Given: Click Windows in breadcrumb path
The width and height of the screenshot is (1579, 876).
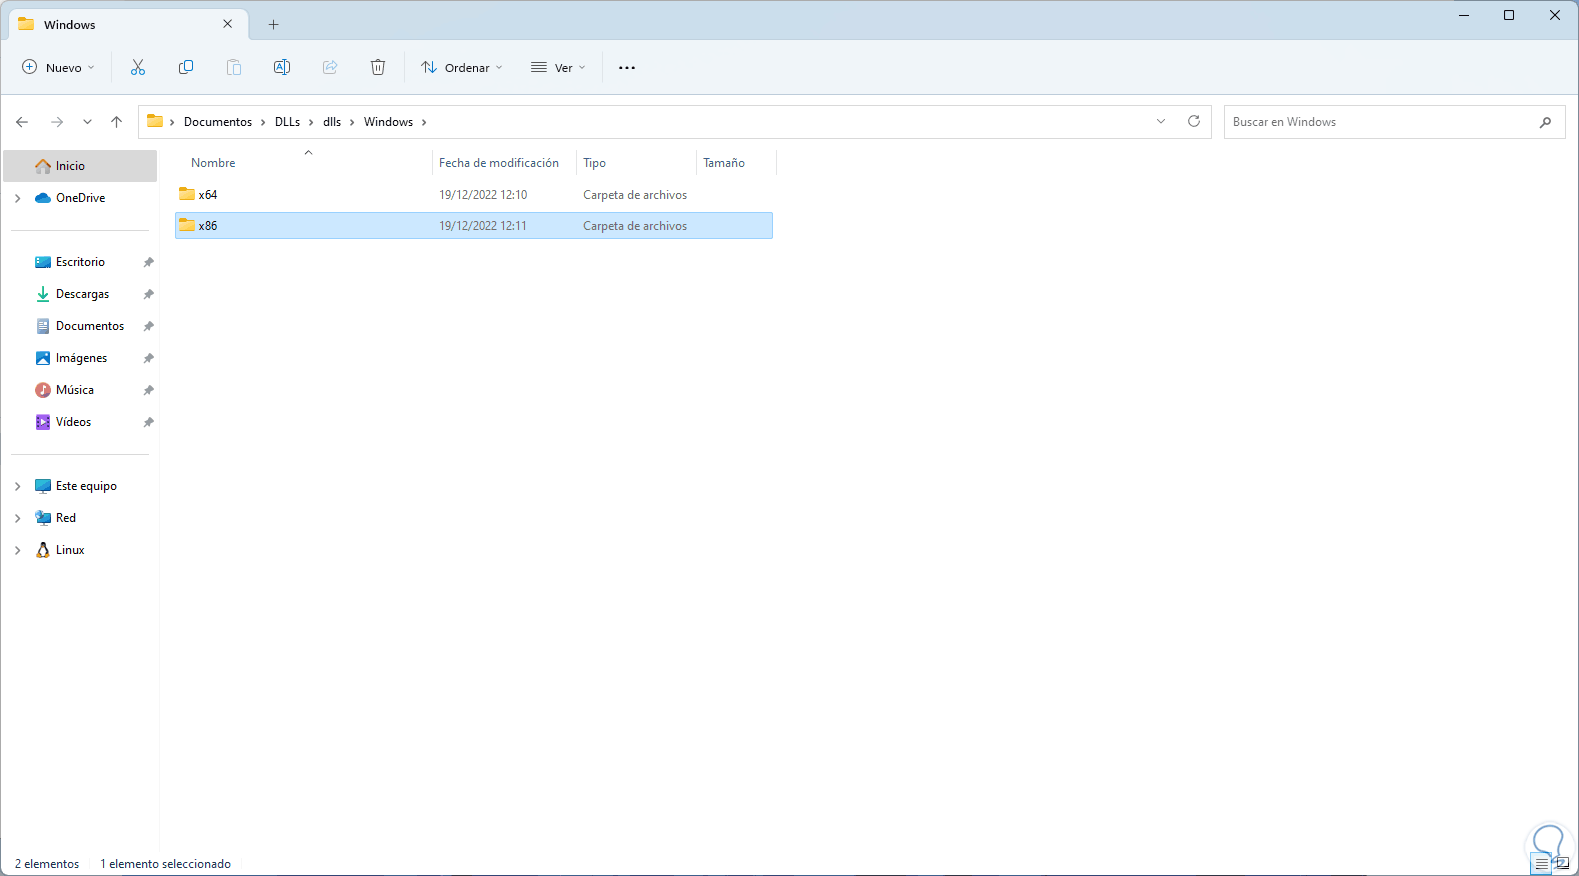Looking at the screenshot, I should click(x=388, y=122).
